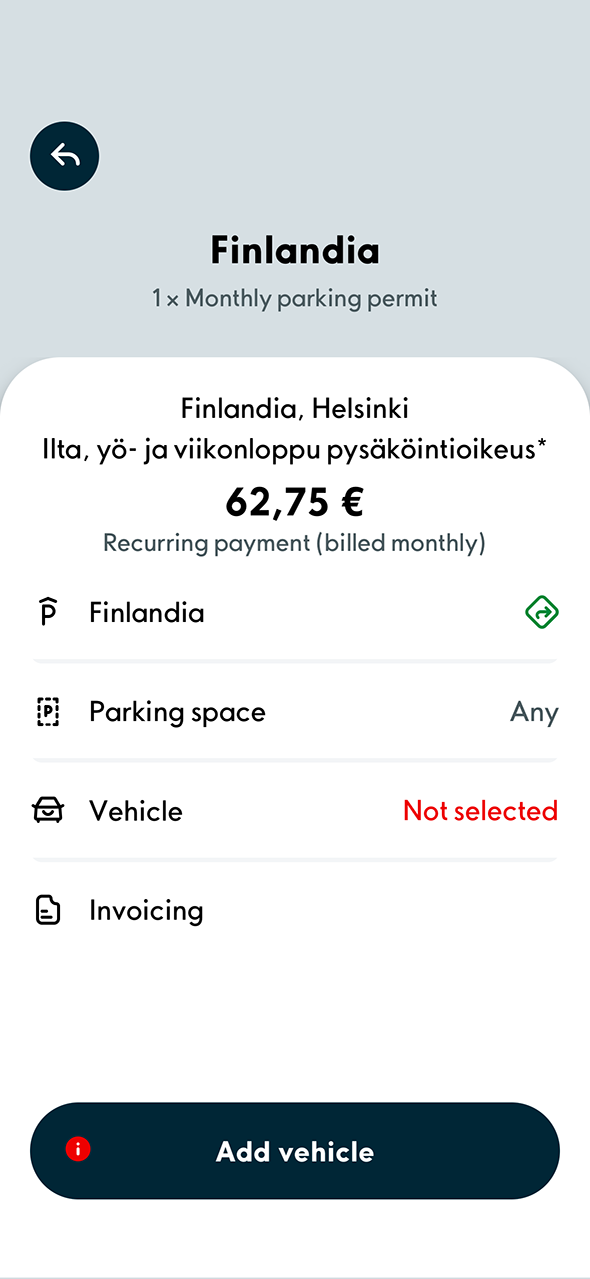This screenshot has width=590, height=1279.
Task: Click the 62,75 € price text
Action: coord(295,502)
